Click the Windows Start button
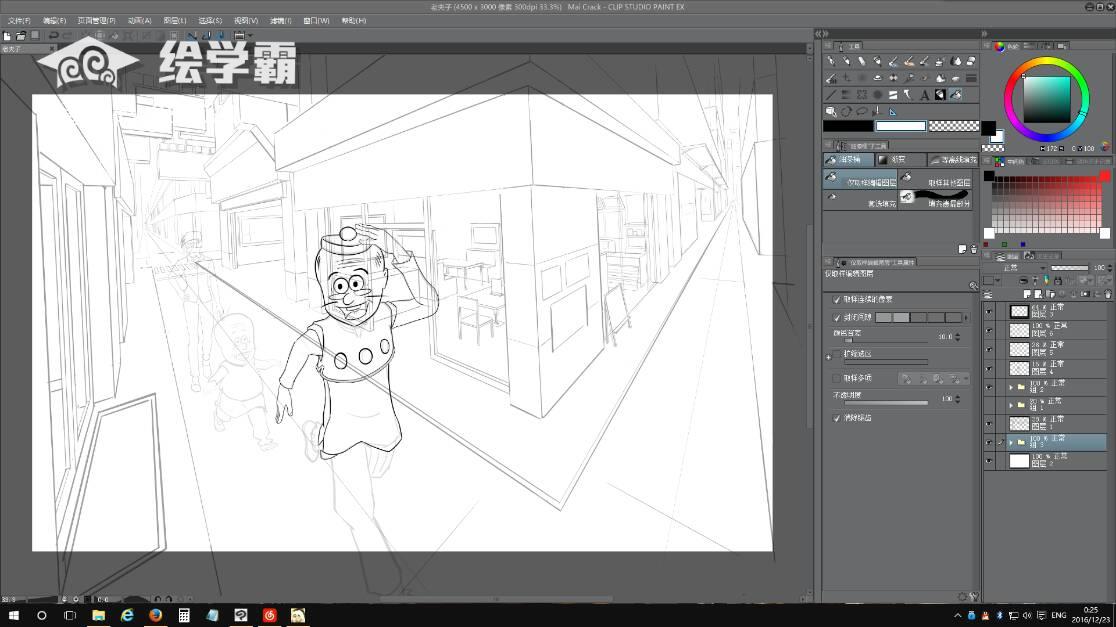Viewport: 1116px width, 627px height. 14,615
